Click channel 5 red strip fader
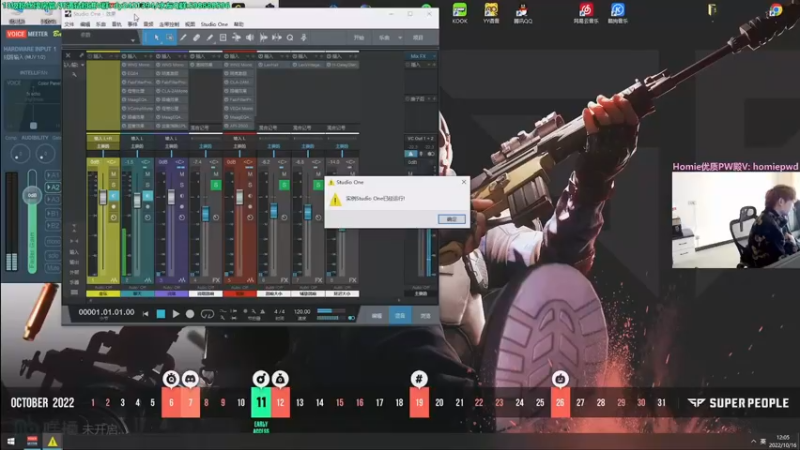 pyautogui.click(x=239, y=196)
